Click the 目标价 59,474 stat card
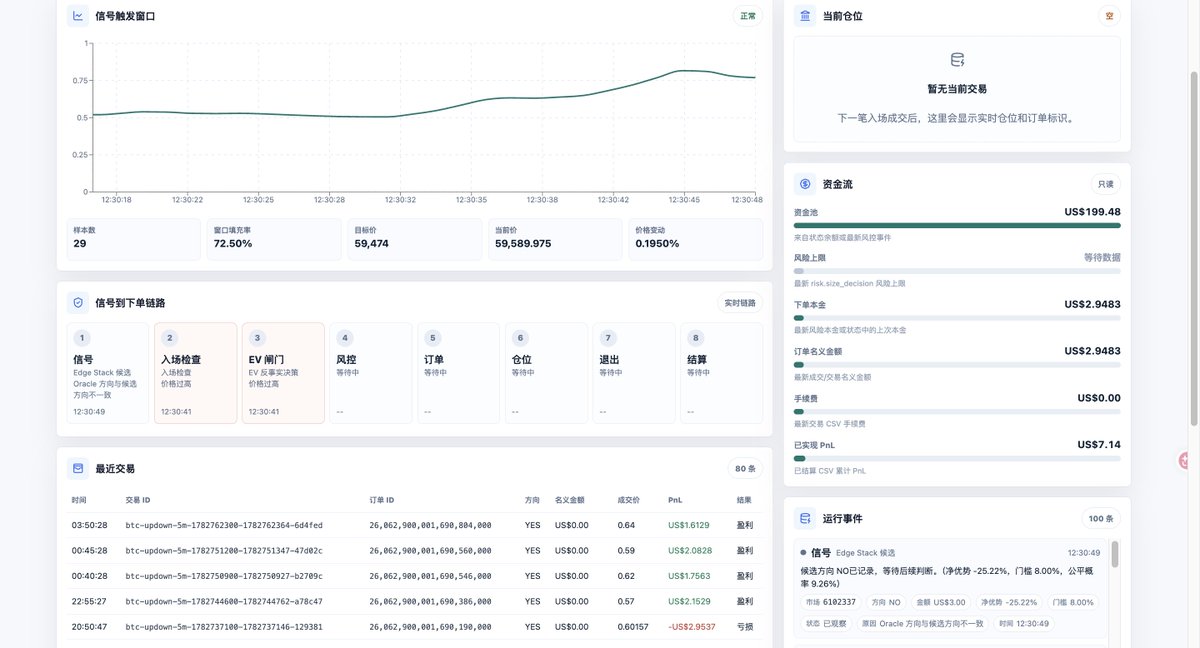Image resolution: width=1200 pixels, height=648 pixels. 415,239
